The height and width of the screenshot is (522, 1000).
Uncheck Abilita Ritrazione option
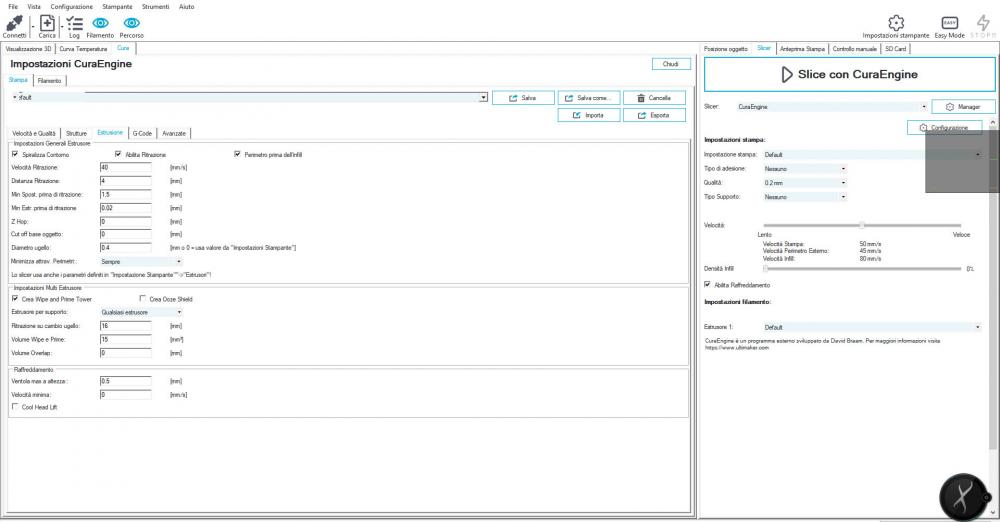click(119, 154)
